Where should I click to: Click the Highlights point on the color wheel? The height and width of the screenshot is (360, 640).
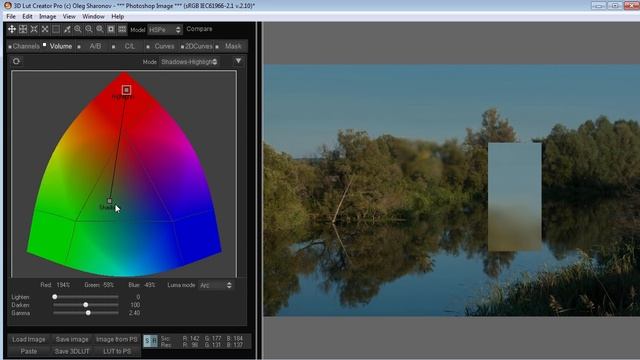[x=127, y=90]
